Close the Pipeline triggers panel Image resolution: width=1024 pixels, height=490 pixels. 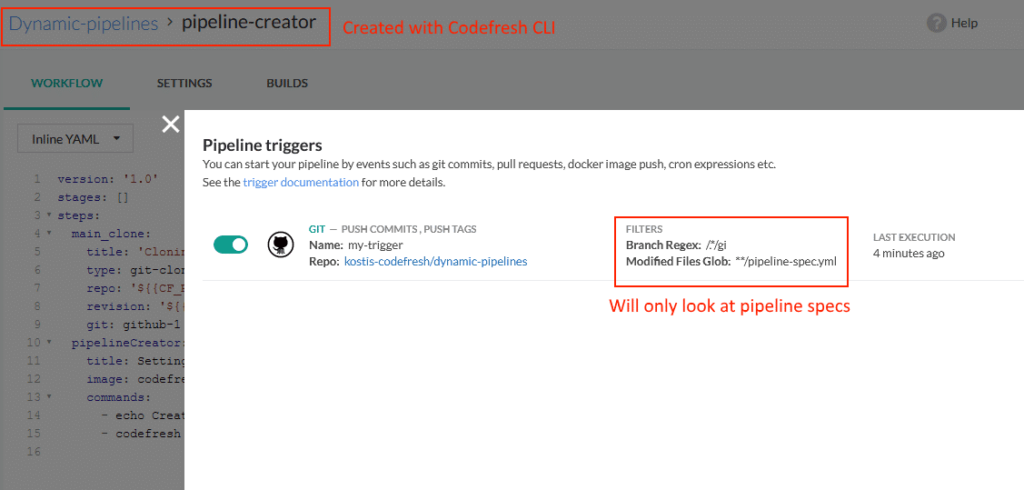coord(171,124)
